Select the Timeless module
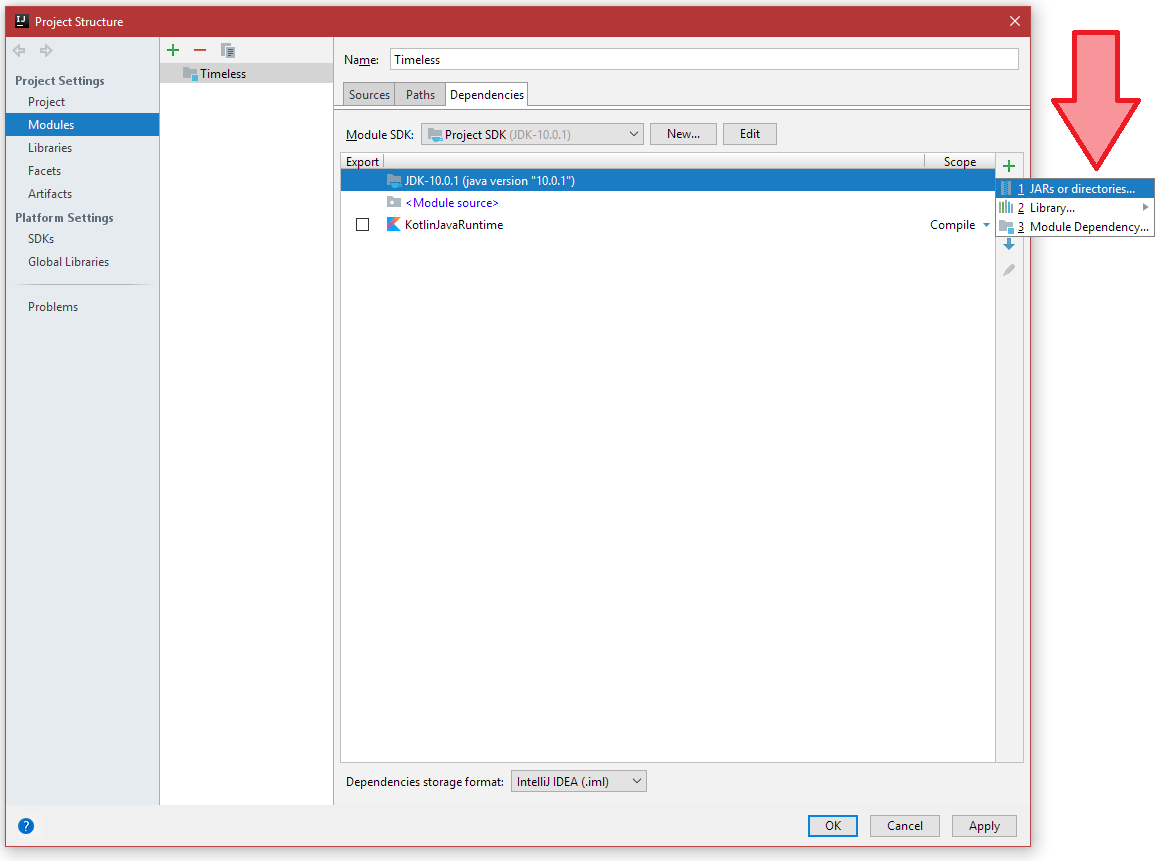 [x=246, y=73]
